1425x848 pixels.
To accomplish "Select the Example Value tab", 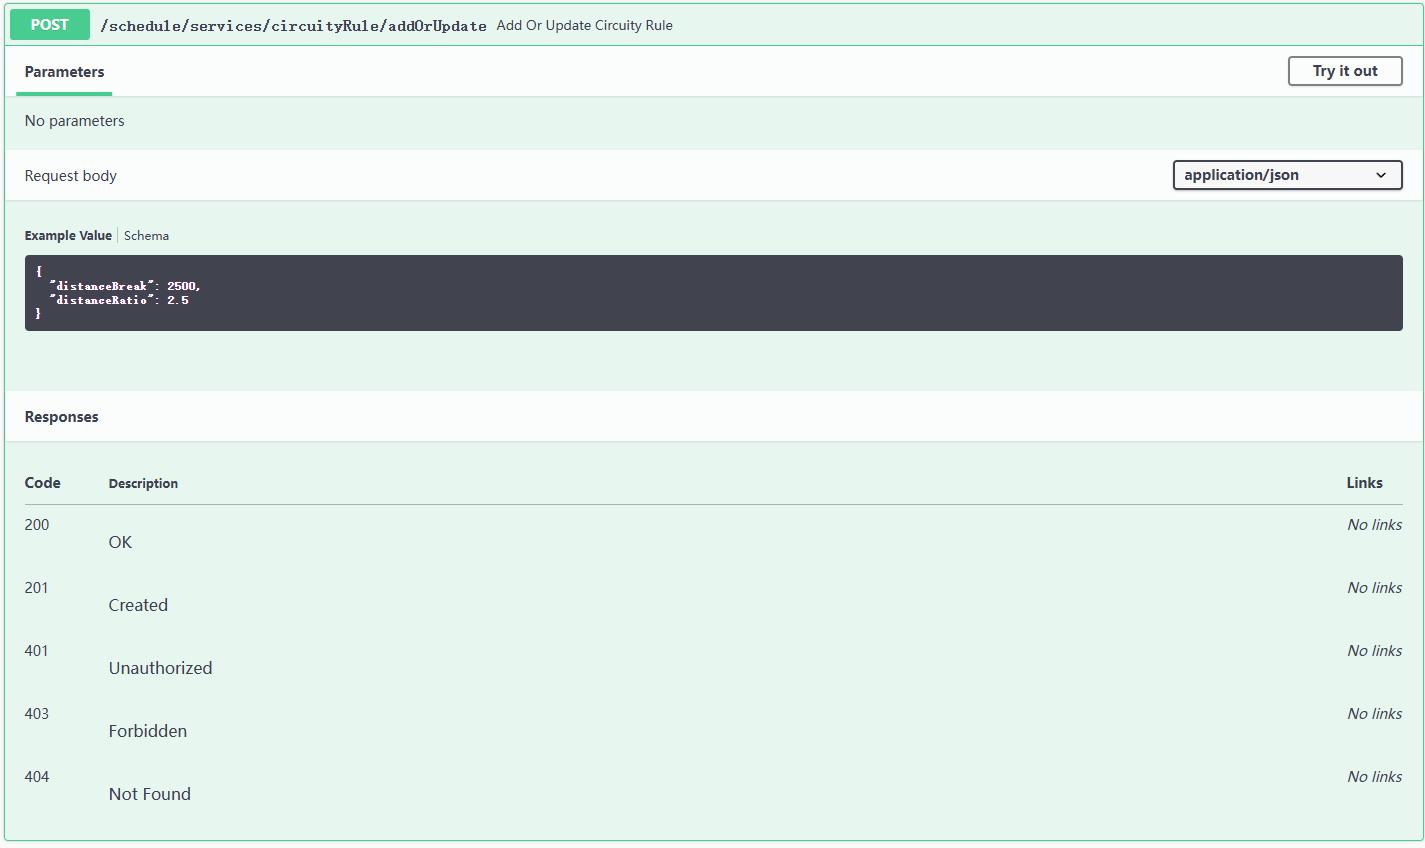I will (x=68, y=236).
